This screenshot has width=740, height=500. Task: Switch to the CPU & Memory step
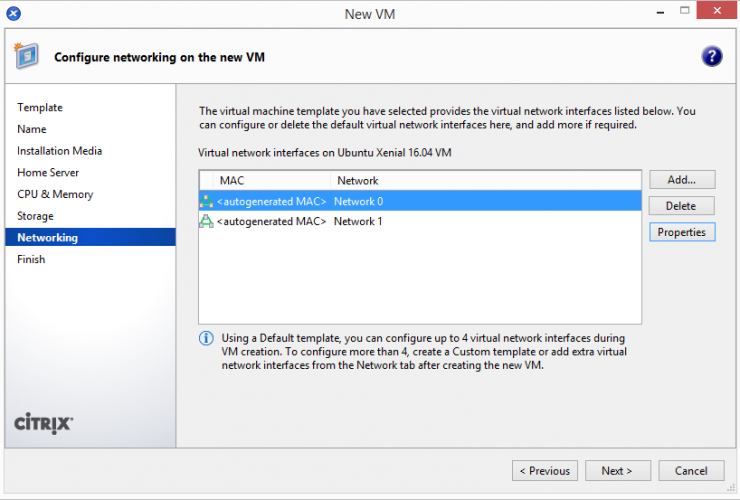[x=55, y=194]
